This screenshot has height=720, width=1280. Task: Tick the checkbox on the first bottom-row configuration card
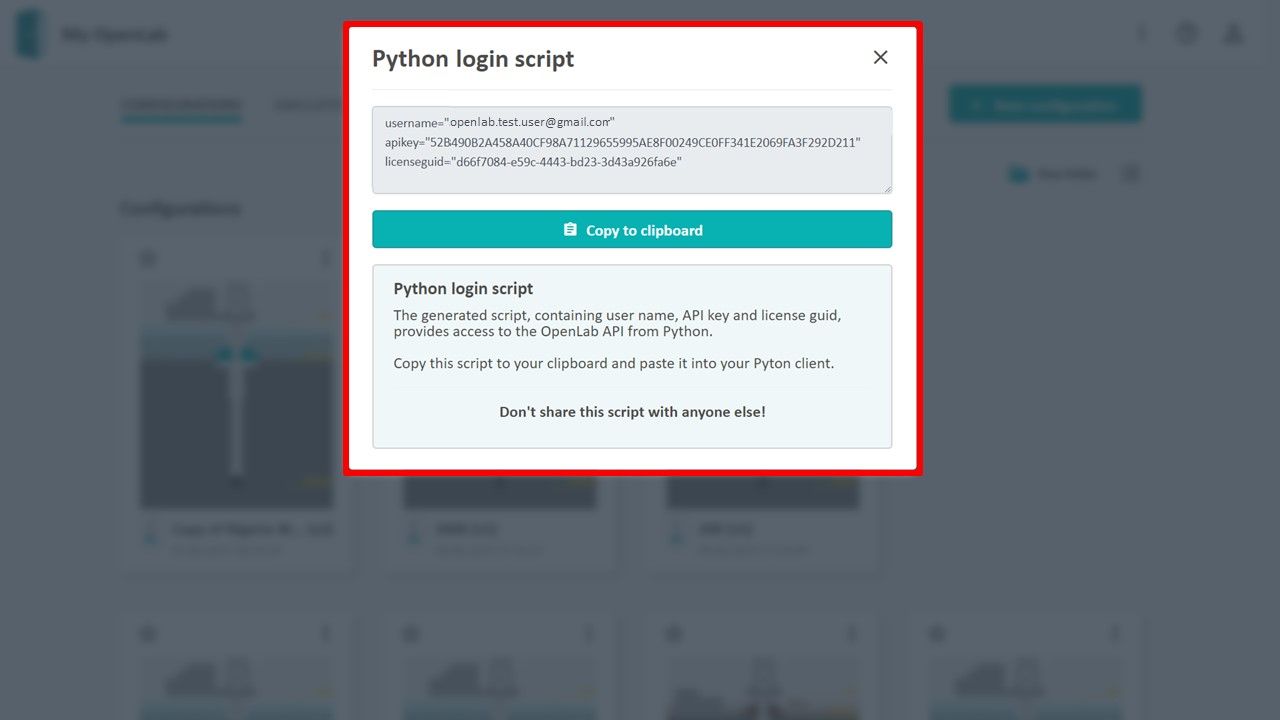148,634
